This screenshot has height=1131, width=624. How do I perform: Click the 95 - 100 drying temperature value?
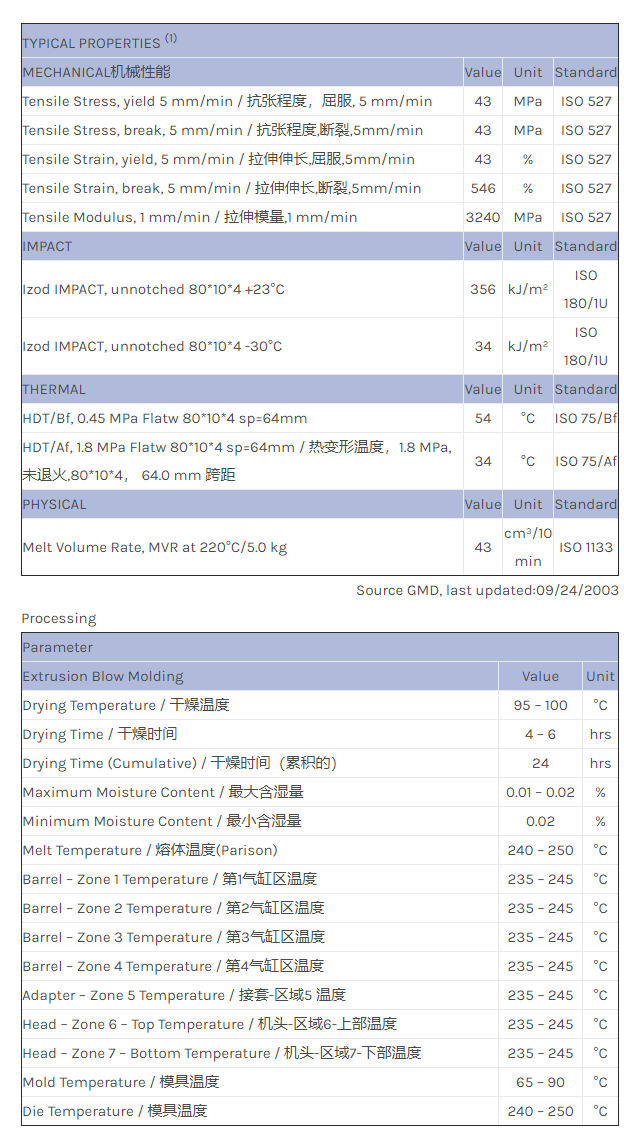pos(540,705)
